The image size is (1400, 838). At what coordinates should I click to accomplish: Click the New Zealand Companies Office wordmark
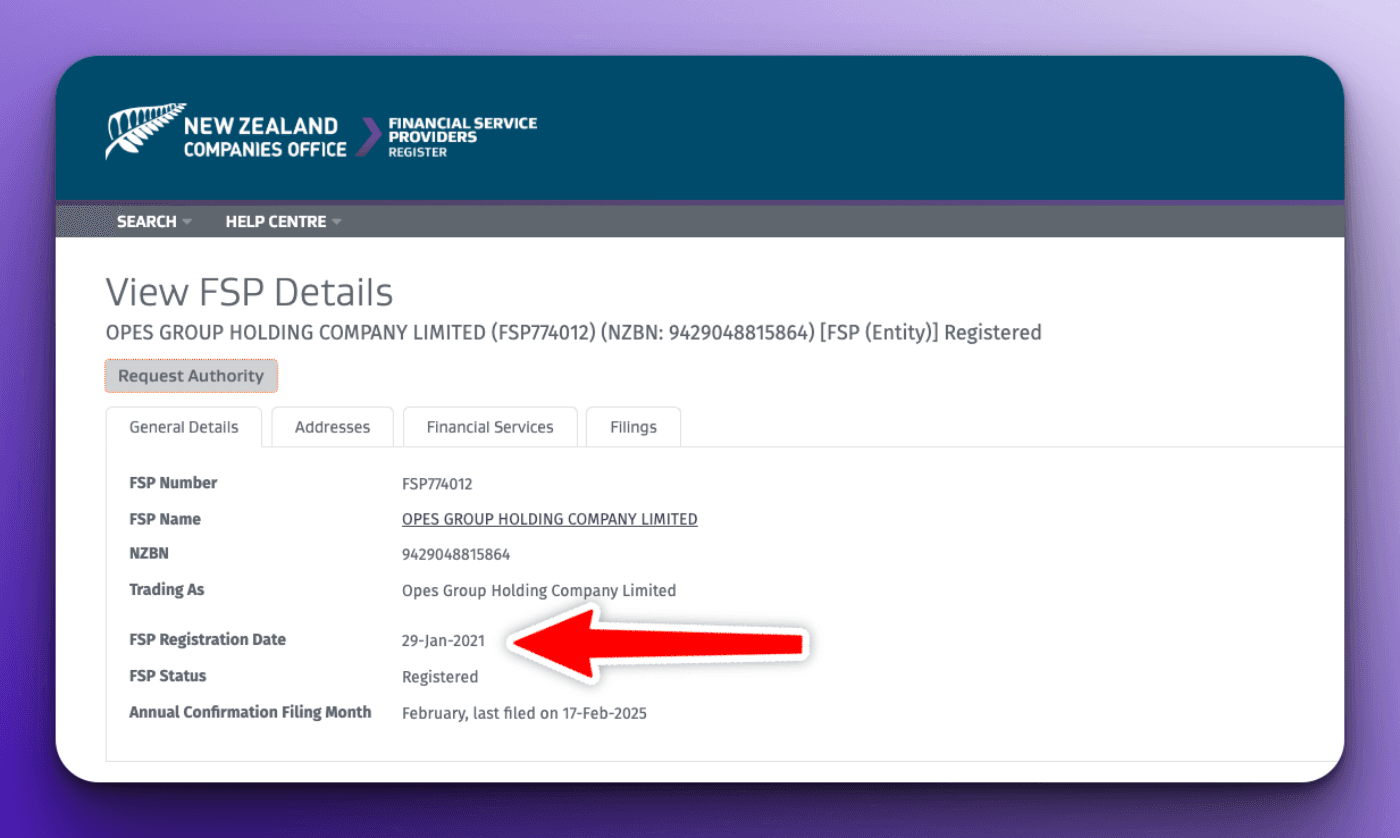pos(264,138)
